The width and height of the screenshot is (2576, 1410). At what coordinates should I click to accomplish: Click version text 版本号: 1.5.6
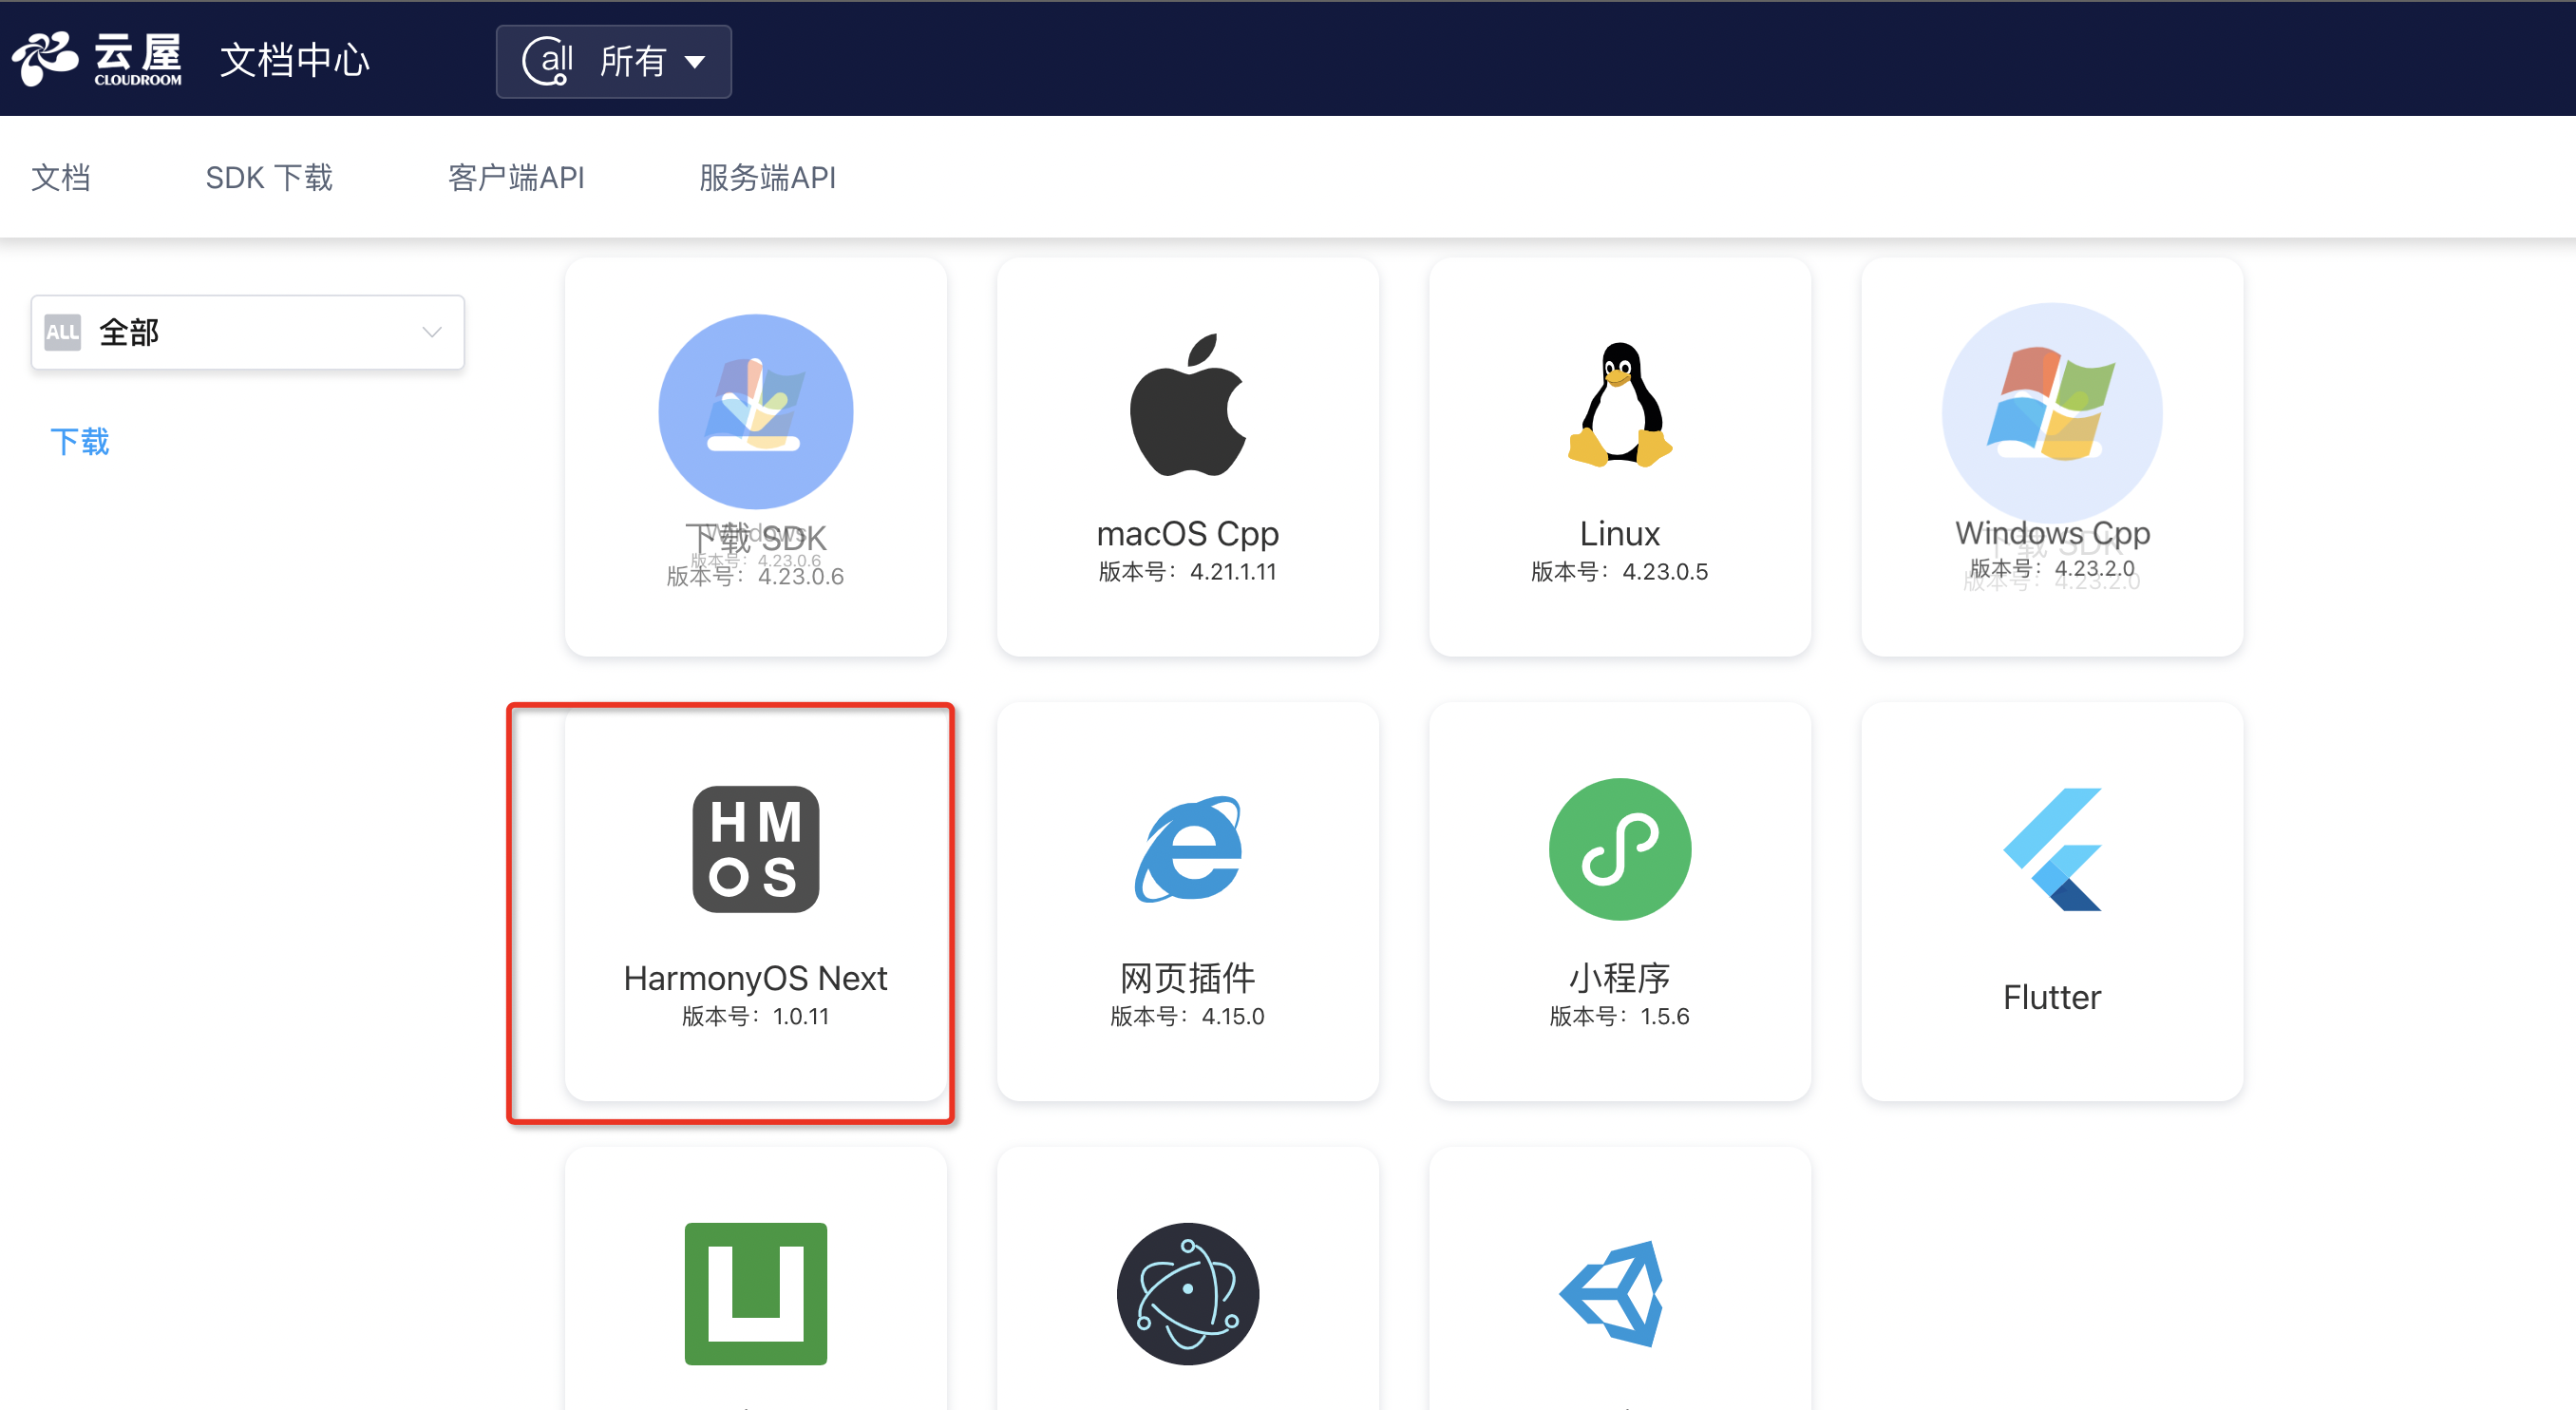pyautogui.click(x=1620, y=1016)
